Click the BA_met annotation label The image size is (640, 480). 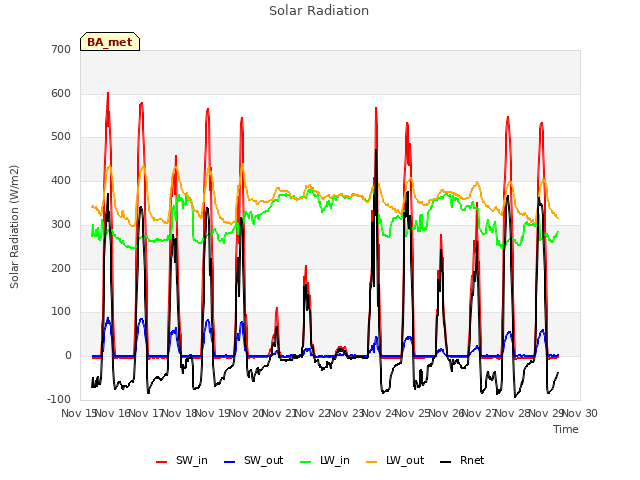coord(110,42)
